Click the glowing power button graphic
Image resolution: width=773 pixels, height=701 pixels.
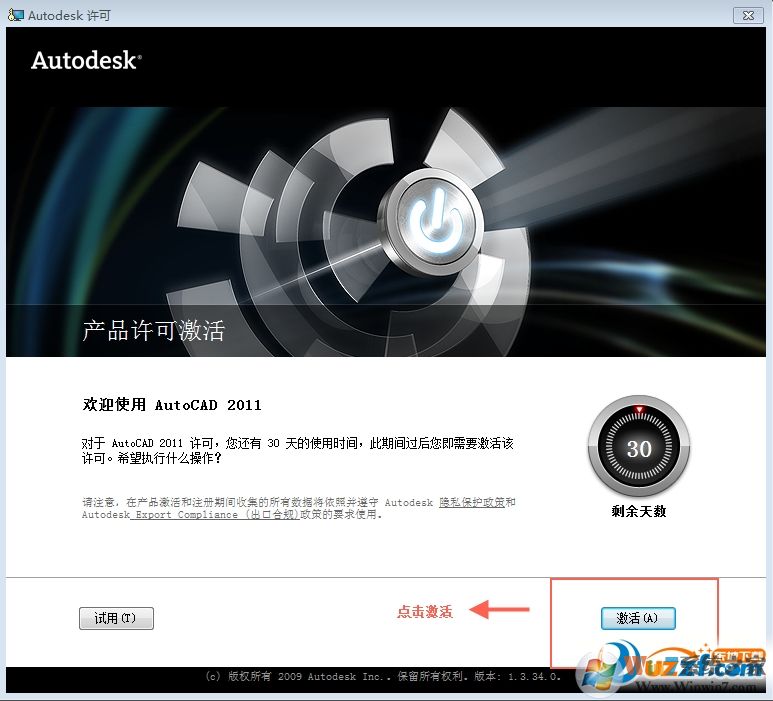433,221
